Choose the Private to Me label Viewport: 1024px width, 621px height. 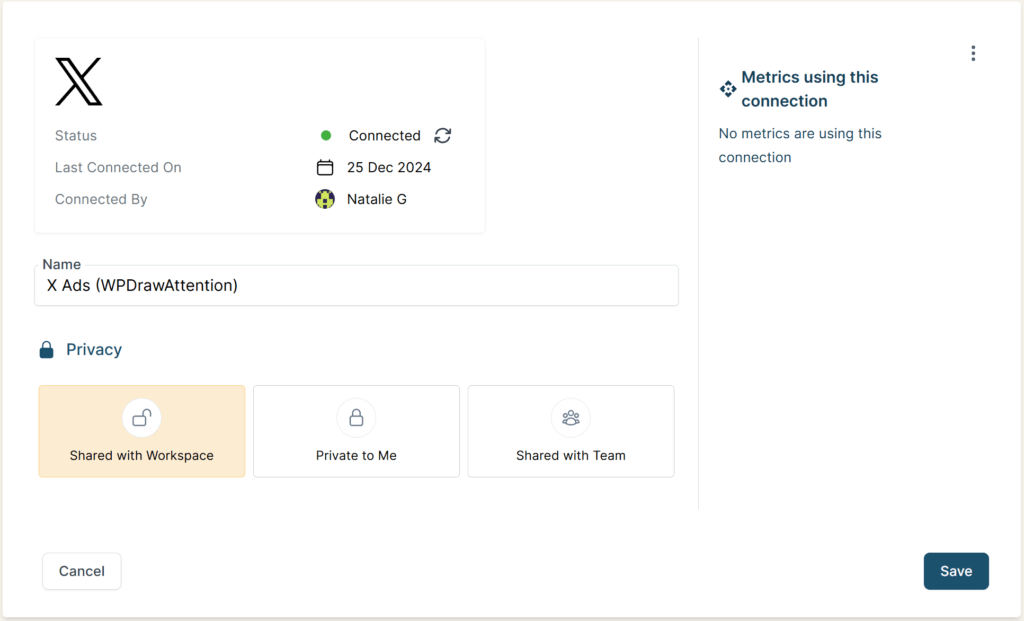tap(356, 455)
